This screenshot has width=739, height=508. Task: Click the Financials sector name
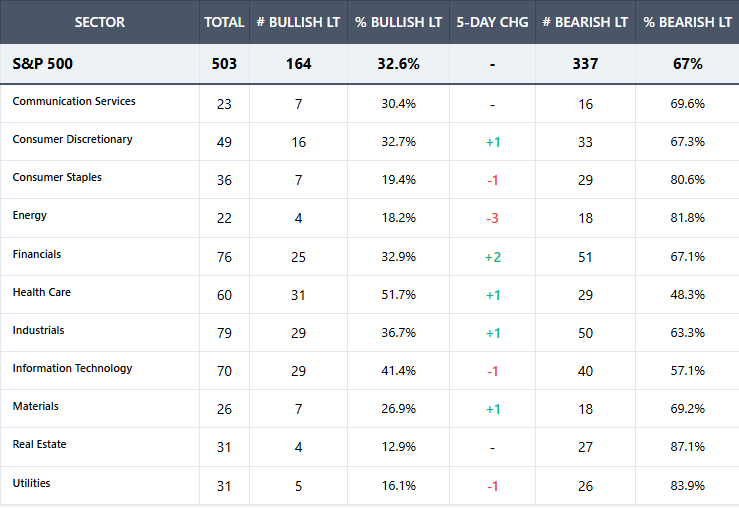[x=37, y=254]
